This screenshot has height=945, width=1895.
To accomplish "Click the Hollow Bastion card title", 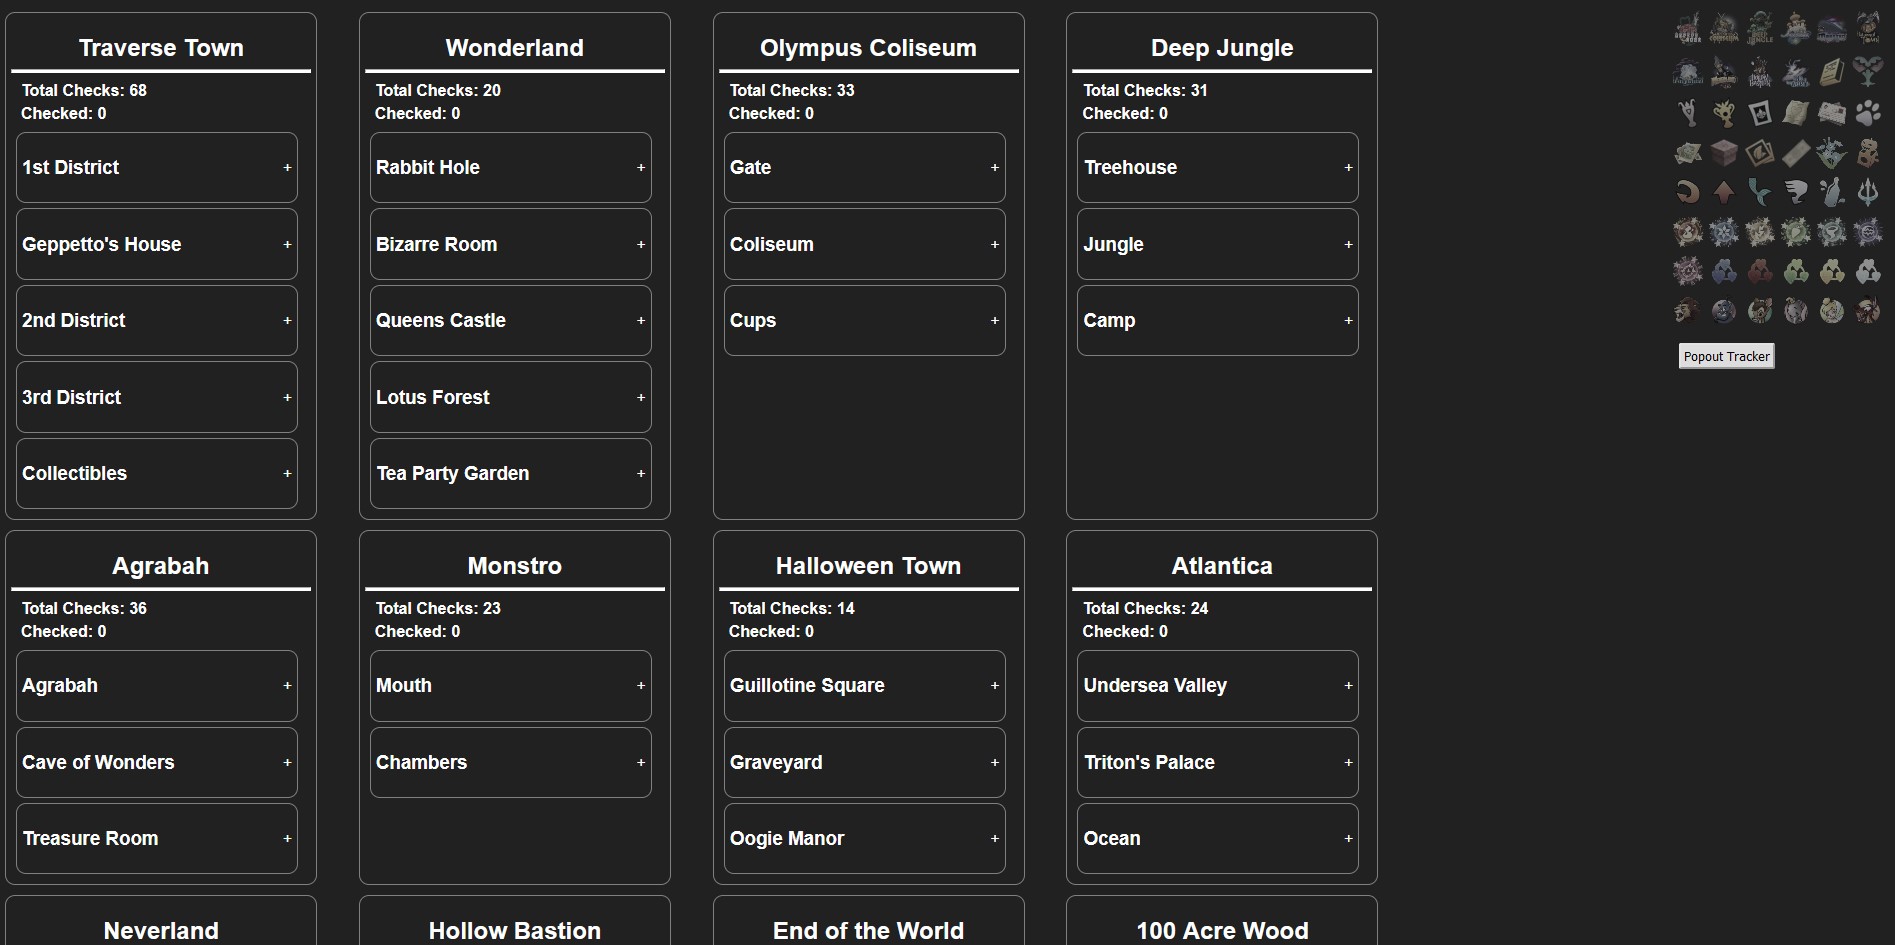I will 515,931.
